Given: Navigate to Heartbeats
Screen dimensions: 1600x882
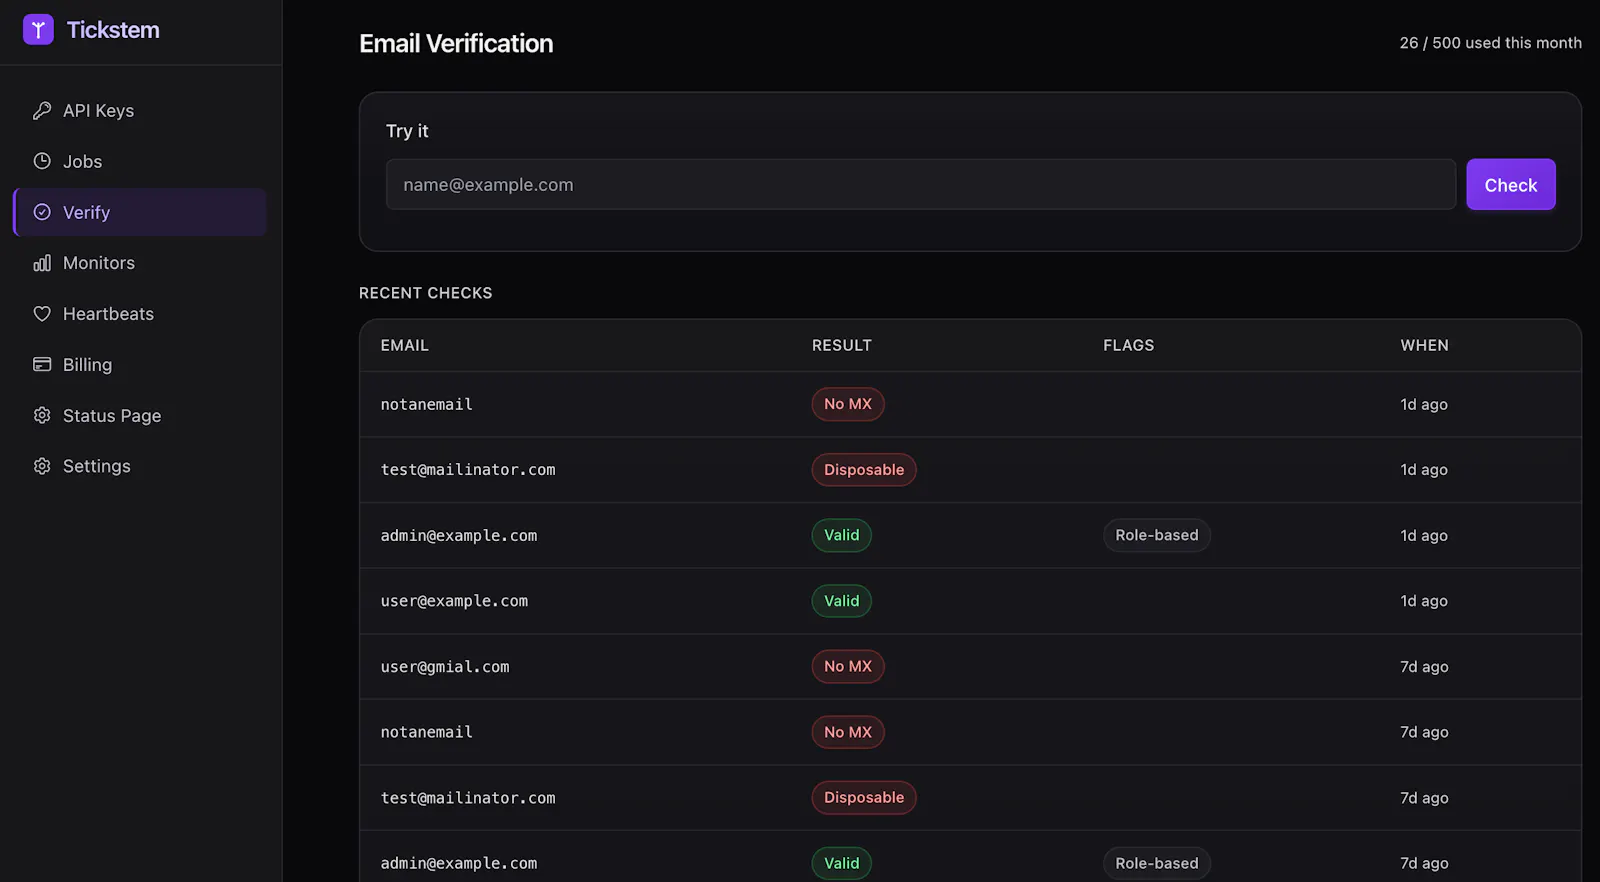Looking at the screenshot, I should tap(140, 314).
